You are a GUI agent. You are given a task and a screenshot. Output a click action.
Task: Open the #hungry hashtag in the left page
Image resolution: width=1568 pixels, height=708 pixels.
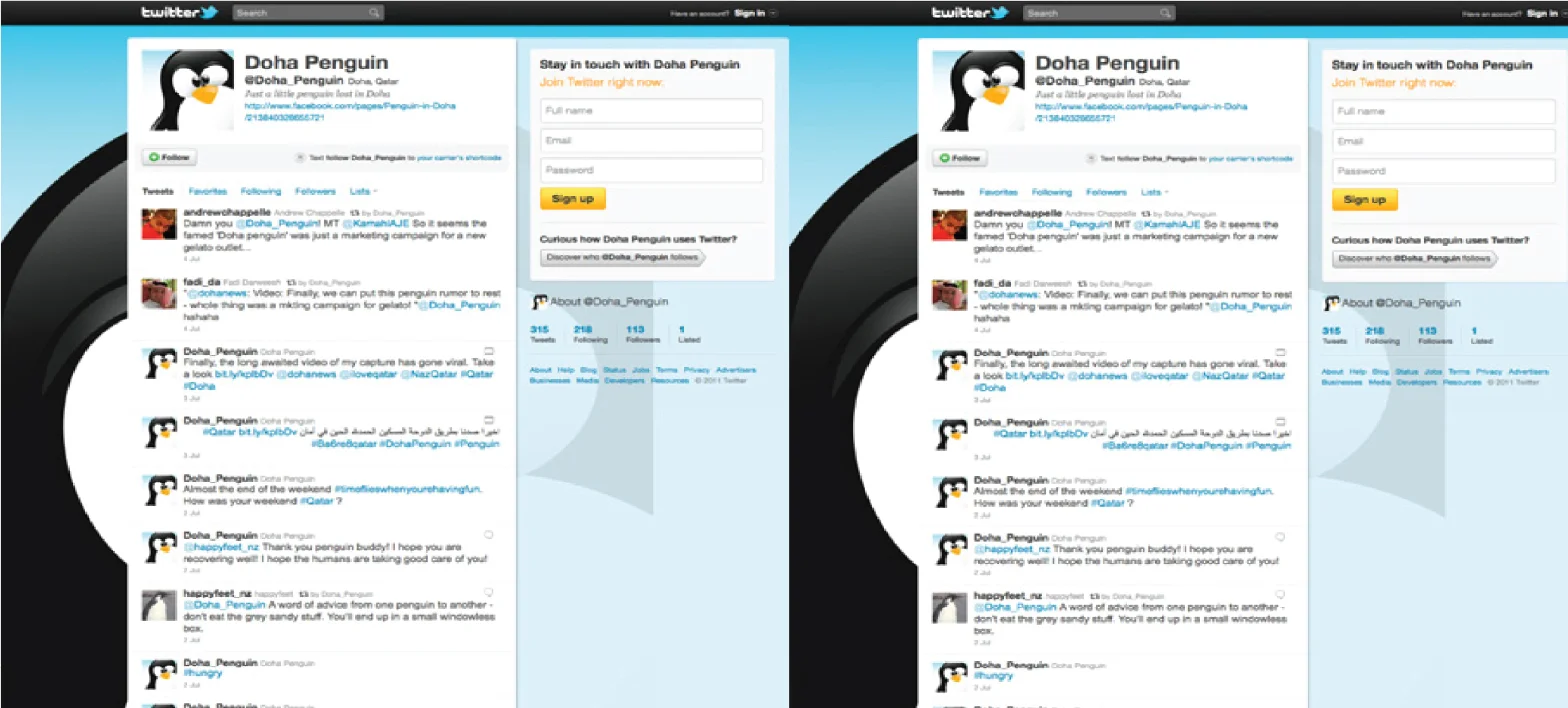click(x=201, y=675)
